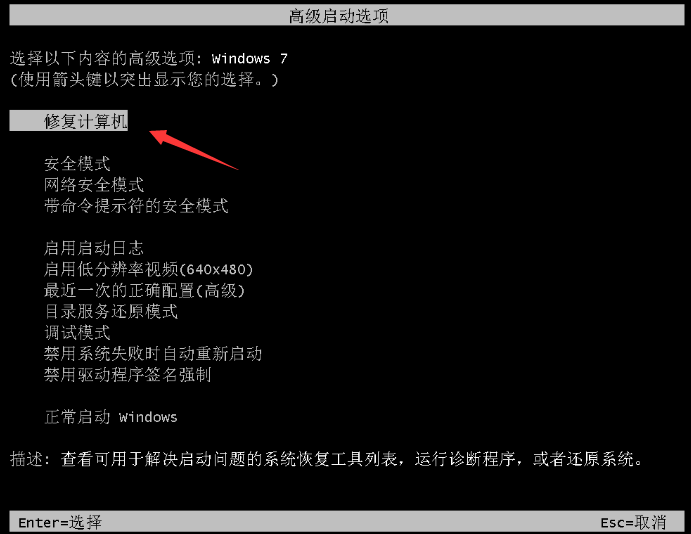This screenshot has height=534, width=691.
Task: Click the Esc=取消 hint in the bottom bar
Action: pos(633,523)
